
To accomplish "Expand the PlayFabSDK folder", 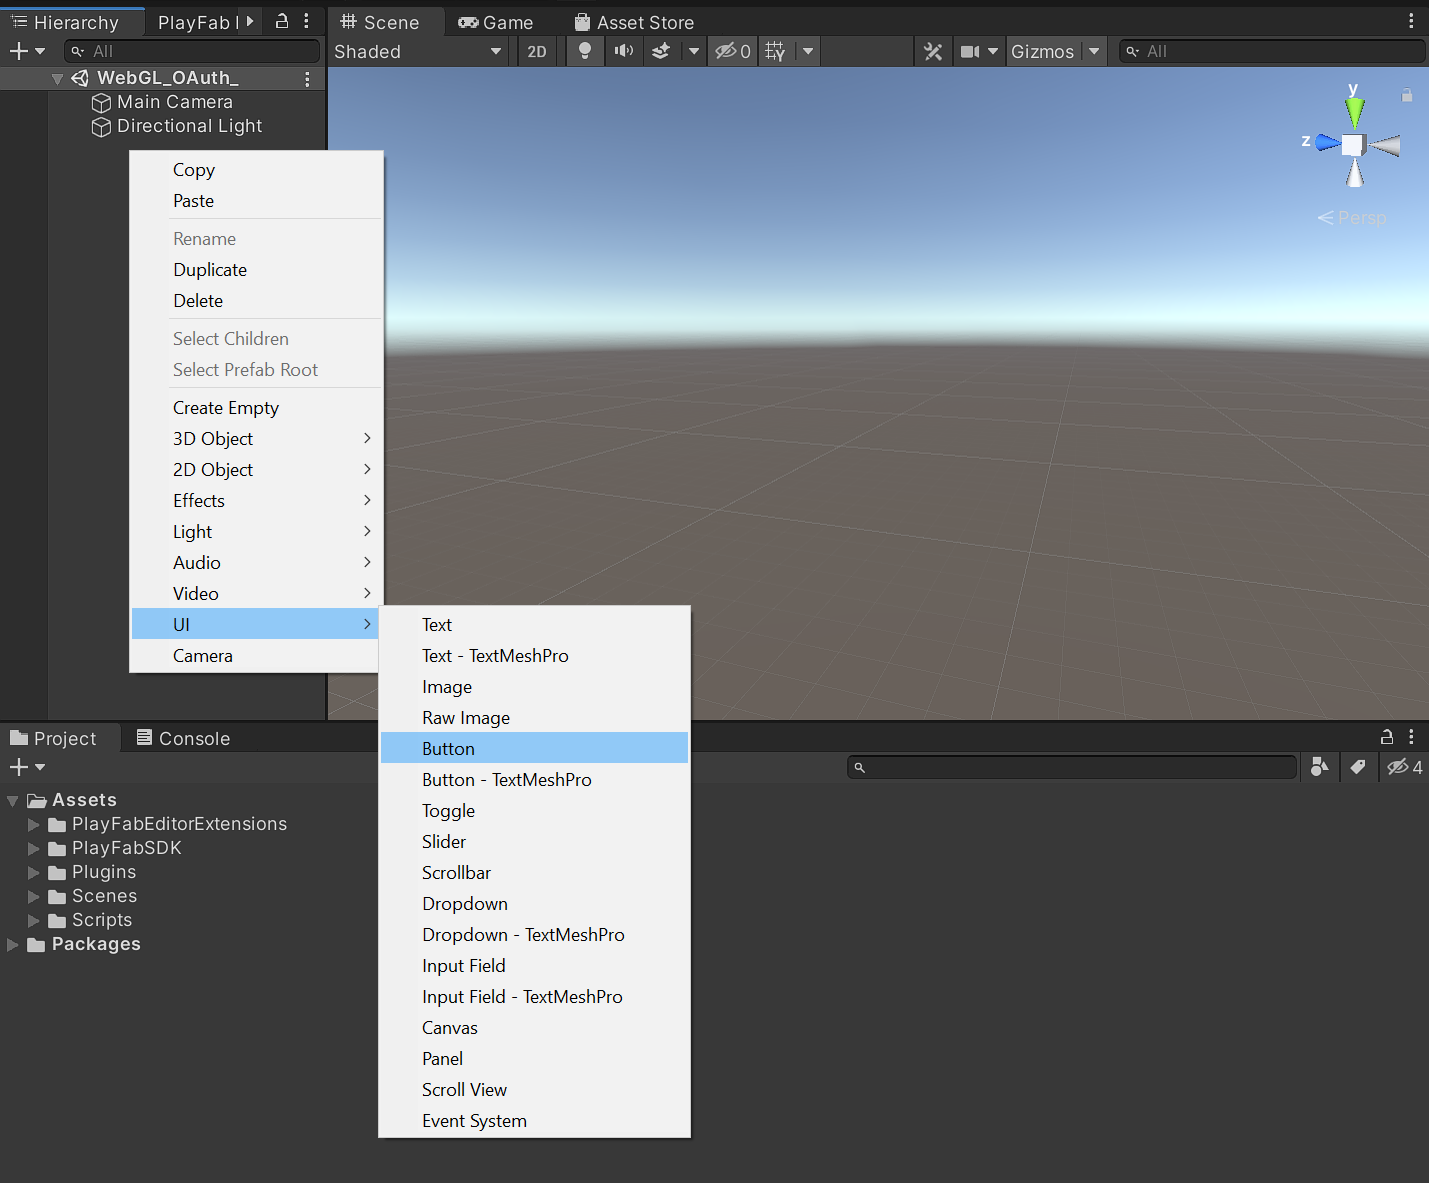I will coord(34,848).
